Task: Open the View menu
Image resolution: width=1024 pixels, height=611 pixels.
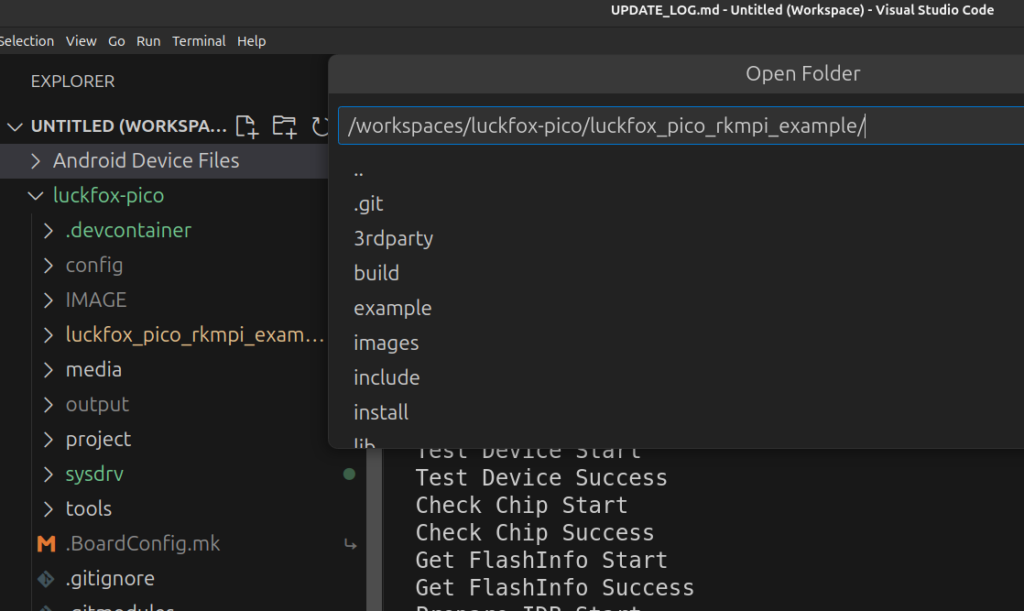Action: tap(81, 41)
